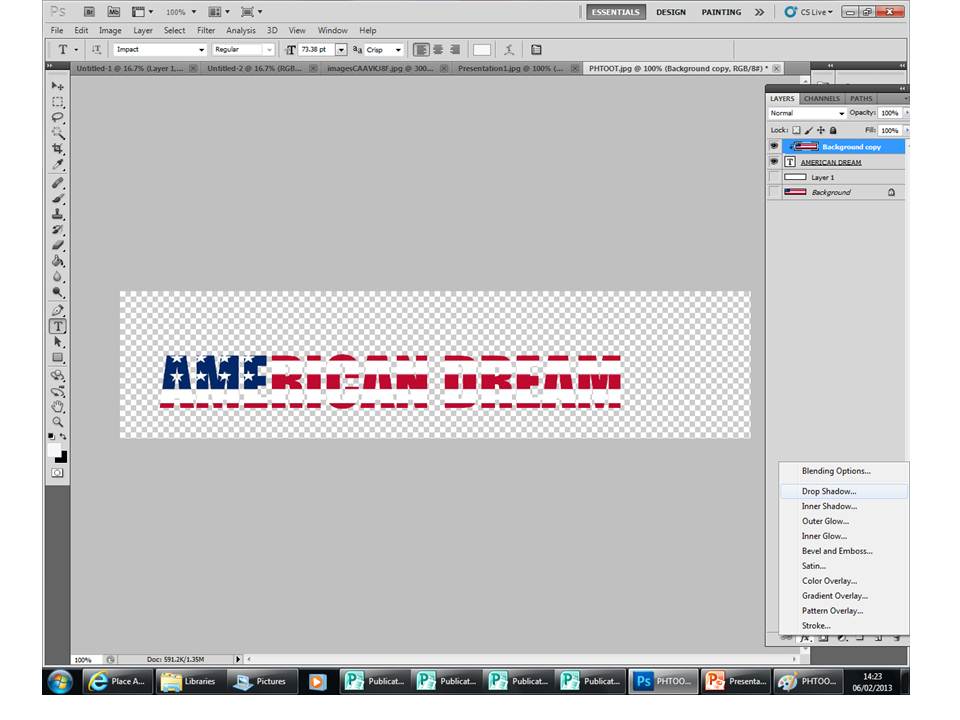960x720 pixels.
Task: Set text alignment to right
Action: click(x=454, y=50)
